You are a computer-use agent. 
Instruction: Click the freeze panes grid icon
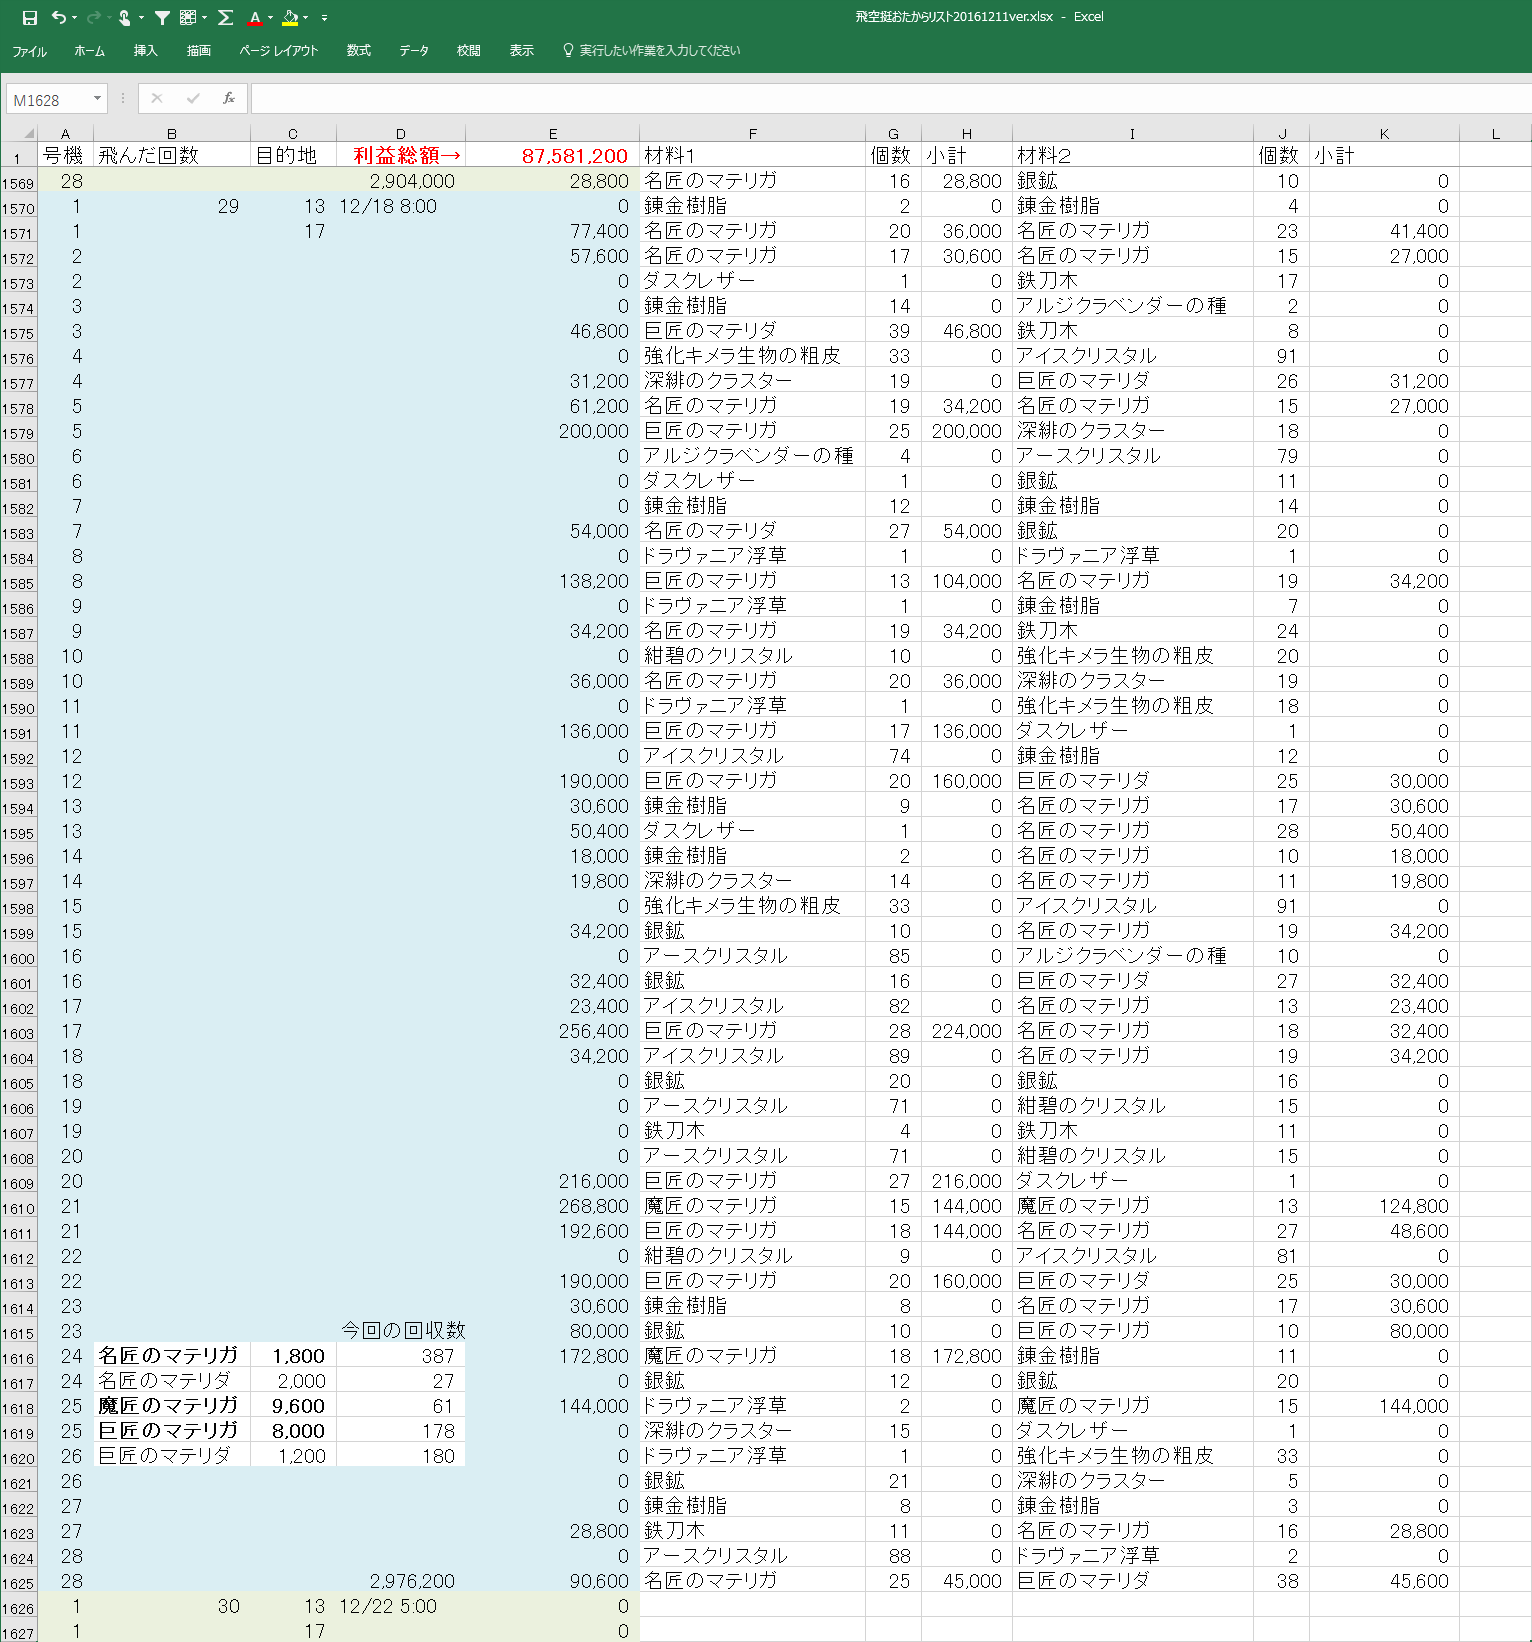pyautogui.click(x=188, y=17)
